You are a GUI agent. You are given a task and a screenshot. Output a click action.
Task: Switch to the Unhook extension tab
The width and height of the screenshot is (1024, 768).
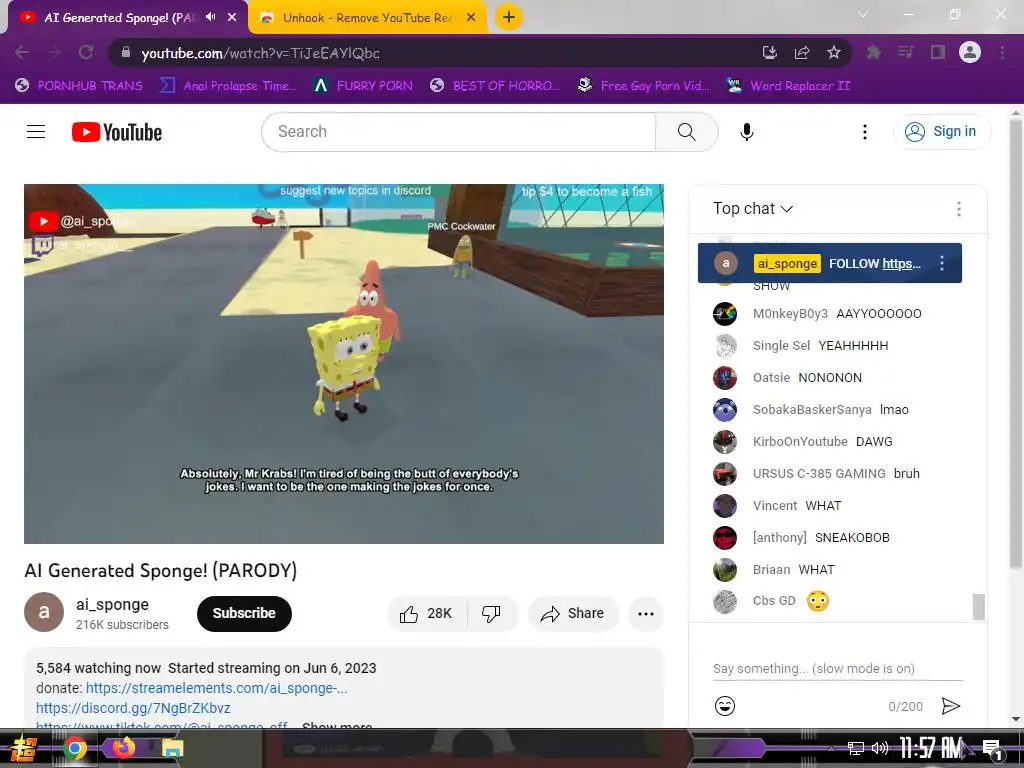[368, 18]
